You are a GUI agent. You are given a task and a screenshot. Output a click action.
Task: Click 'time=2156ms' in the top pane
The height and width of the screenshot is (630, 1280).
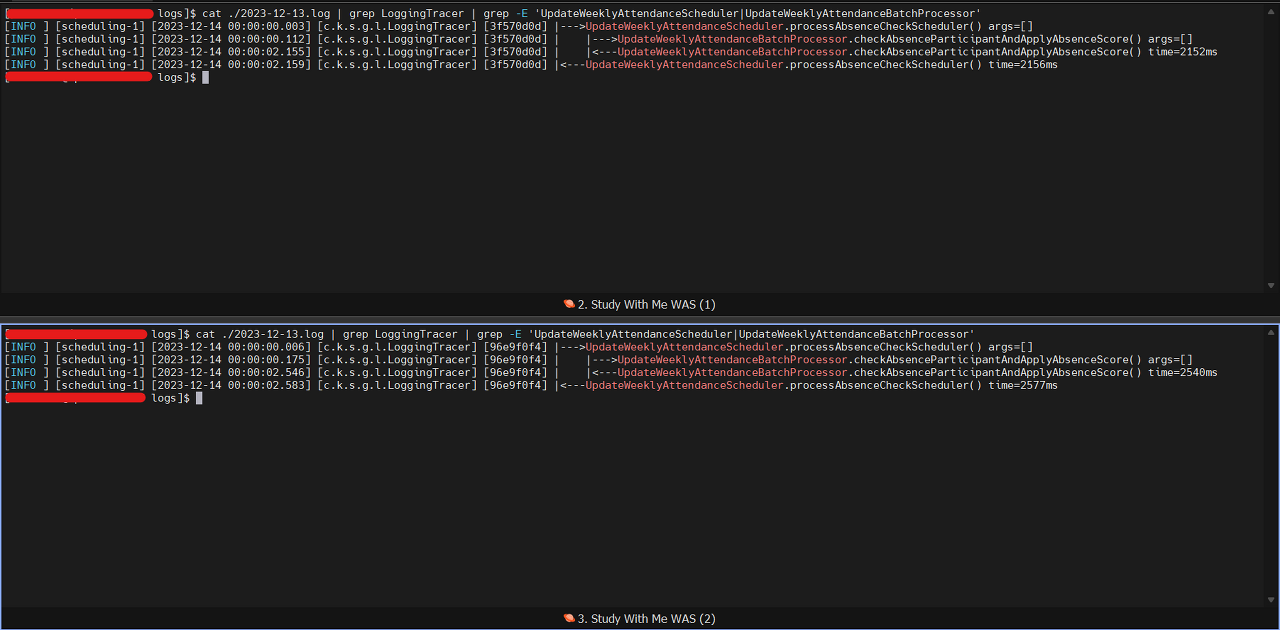pyautogui.click(x=1023, y=64)
